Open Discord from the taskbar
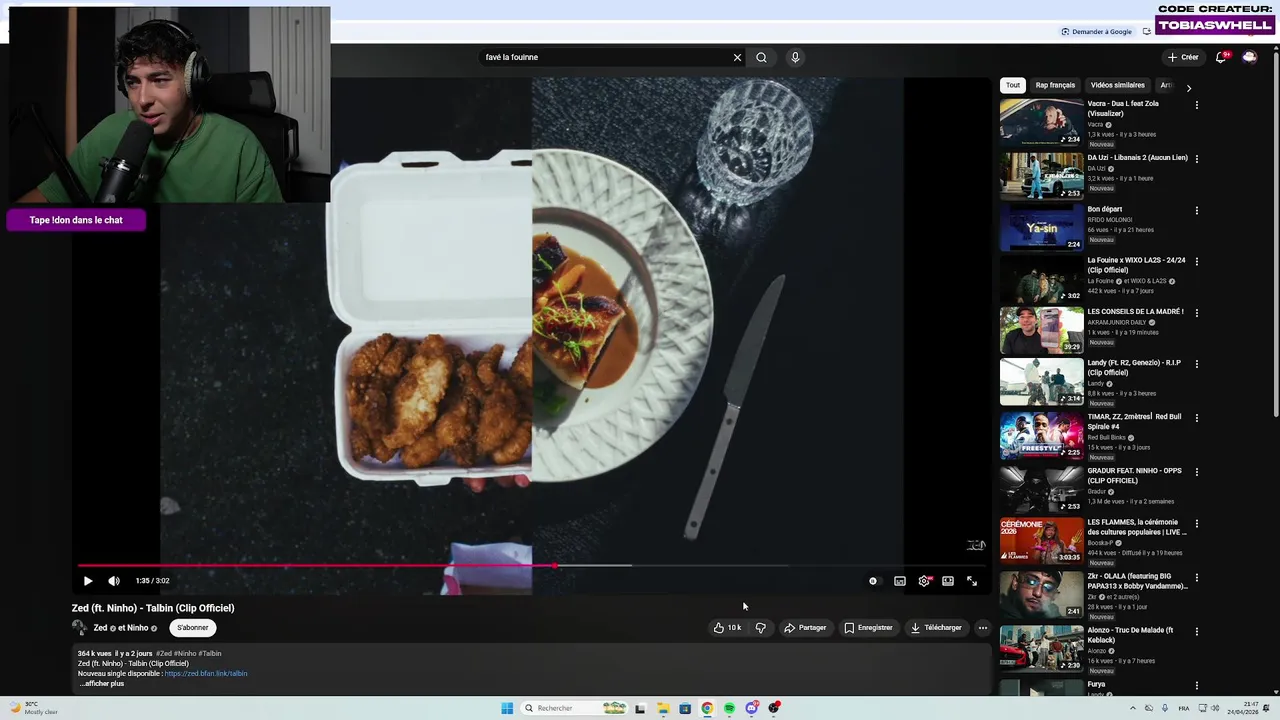The width and height of the screenshot is (1280, 720). 751,709
